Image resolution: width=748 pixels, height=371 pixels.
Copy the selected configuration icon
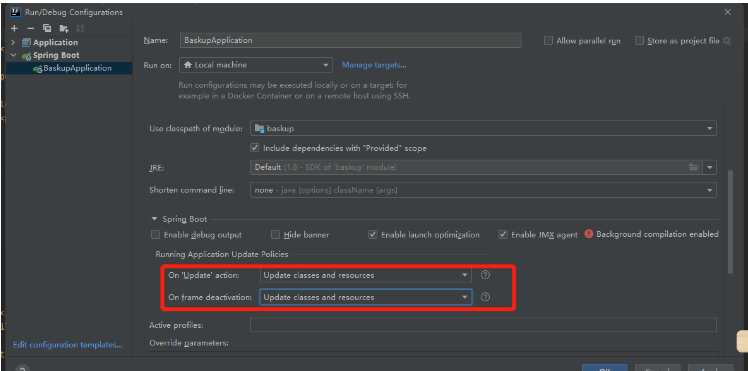47,28
